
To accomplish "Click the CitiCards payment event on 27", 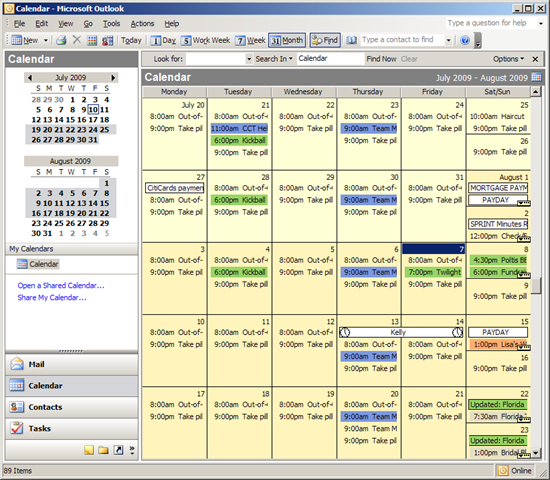I will [175, 188].
